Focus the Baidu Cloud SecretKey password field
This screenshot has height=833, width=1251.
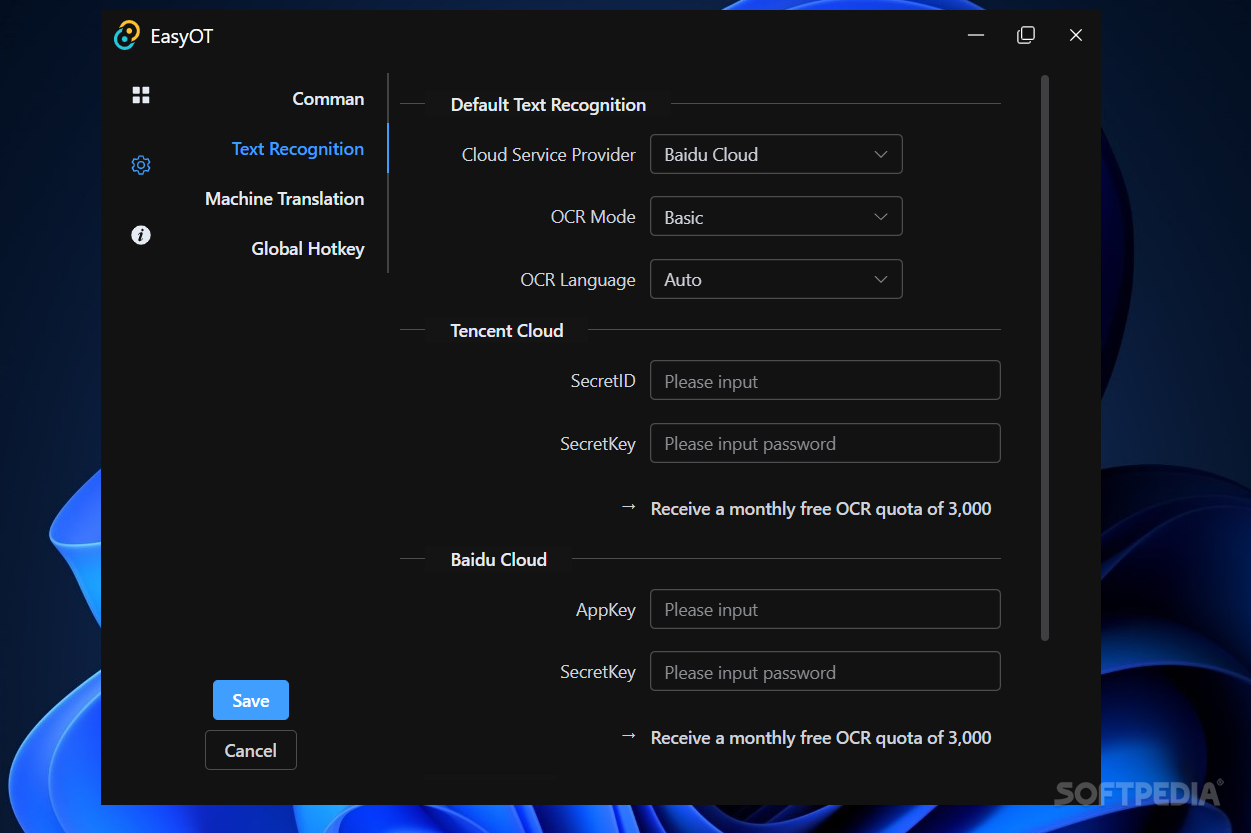pyautogui.click(x=825, y=672)
